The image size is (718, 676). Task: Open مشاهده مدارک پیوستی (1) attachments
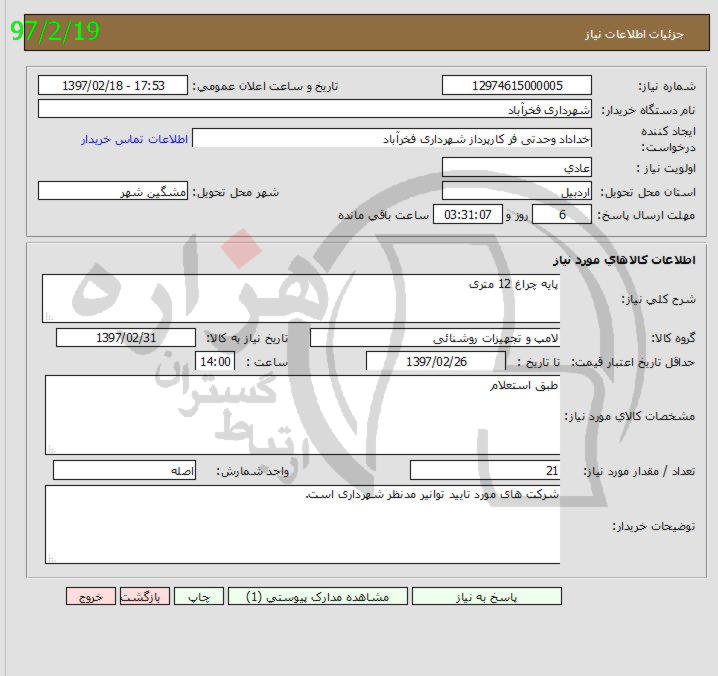pyautogui.click(x=318, y=596)
